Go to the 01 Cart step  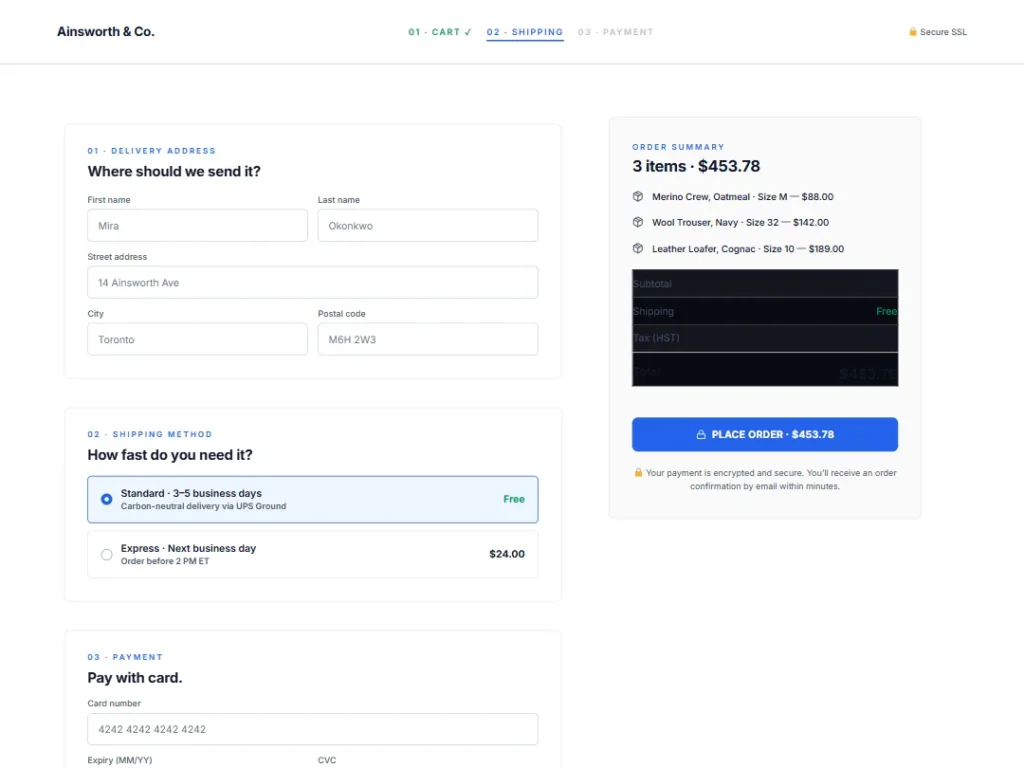pyautogui.click(x=440, y=32)
